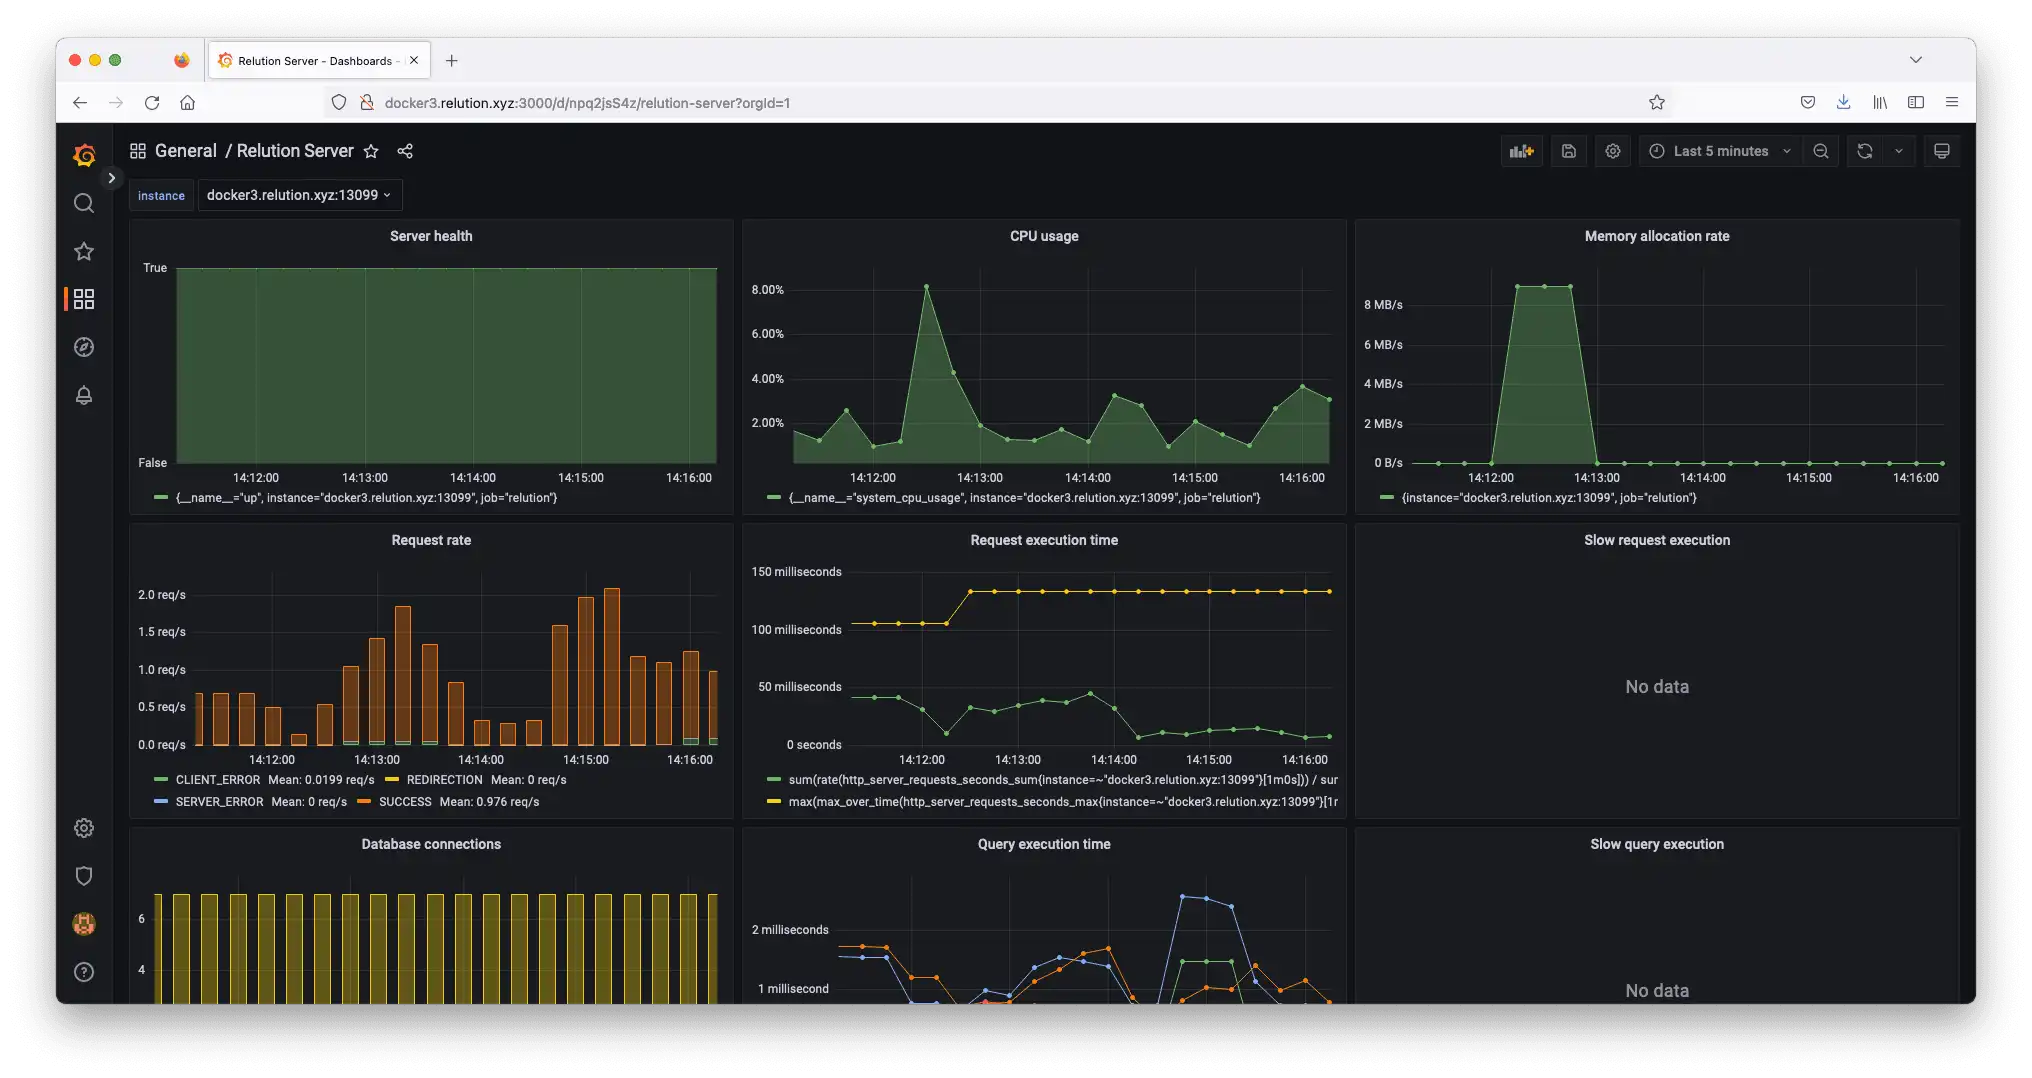Click the orange SUCCESS color swatch
This screenshot has width=2032, height=1078.
coord(364,802)
